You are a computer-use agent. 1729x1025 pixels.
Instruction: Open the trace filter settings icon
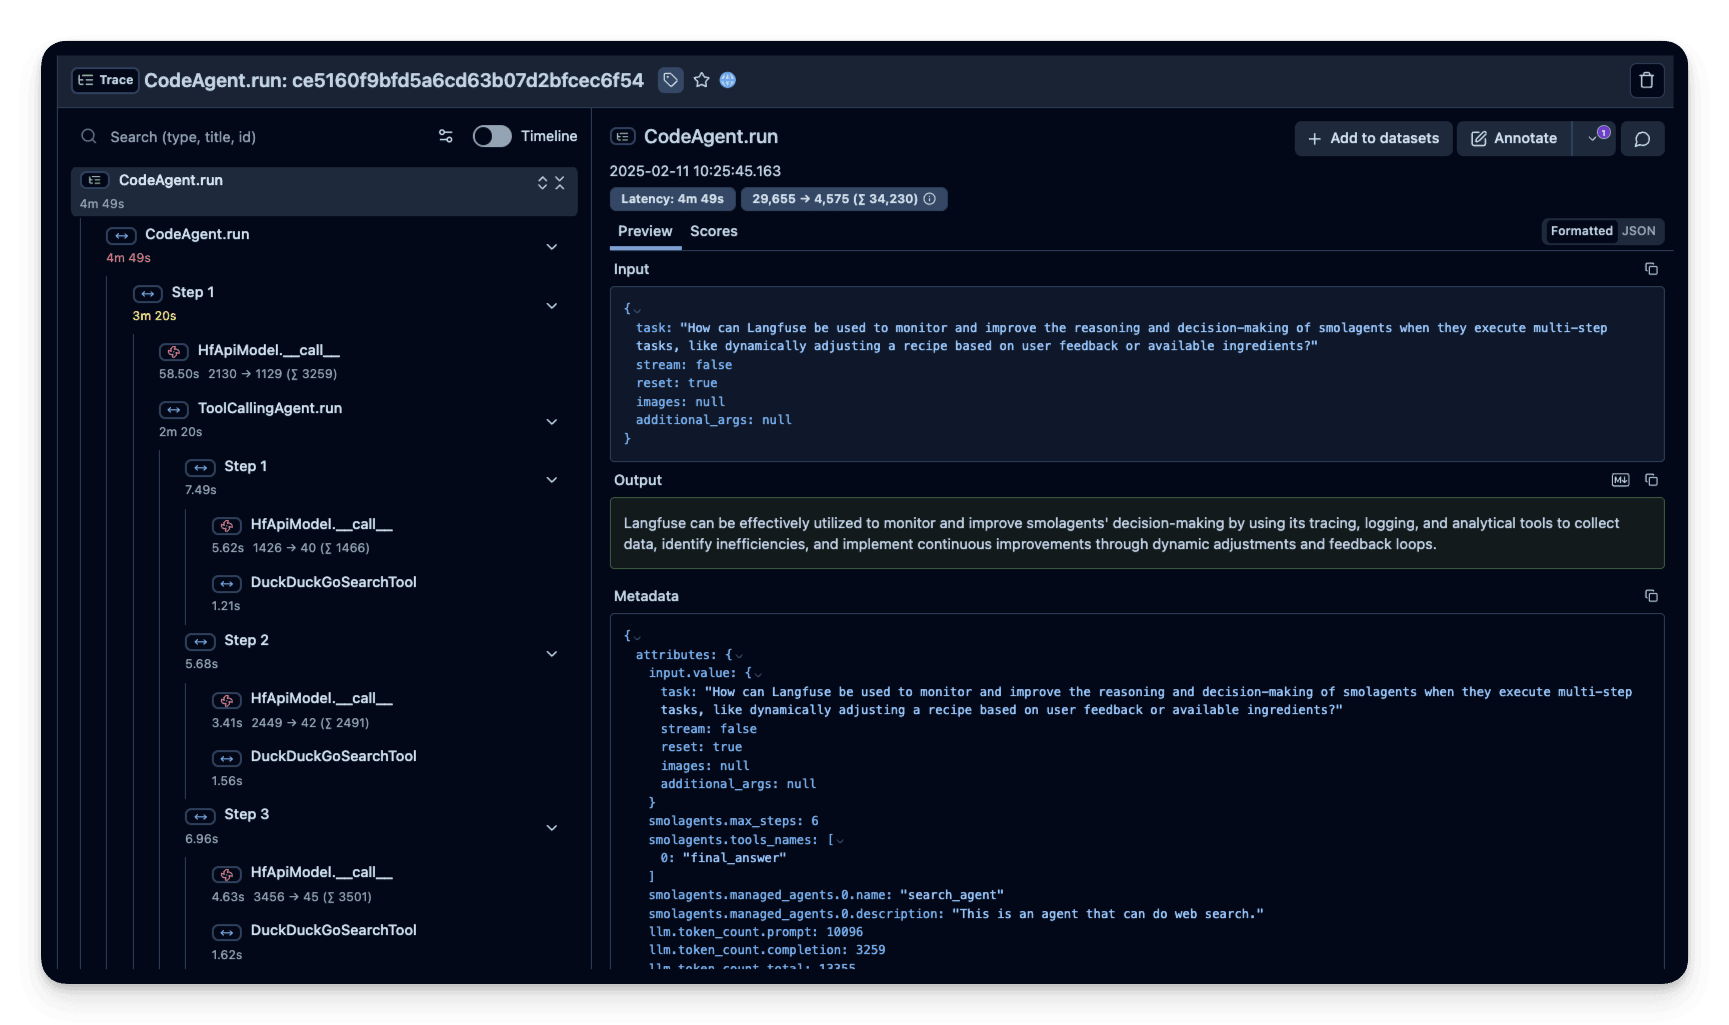pos(446,136)
